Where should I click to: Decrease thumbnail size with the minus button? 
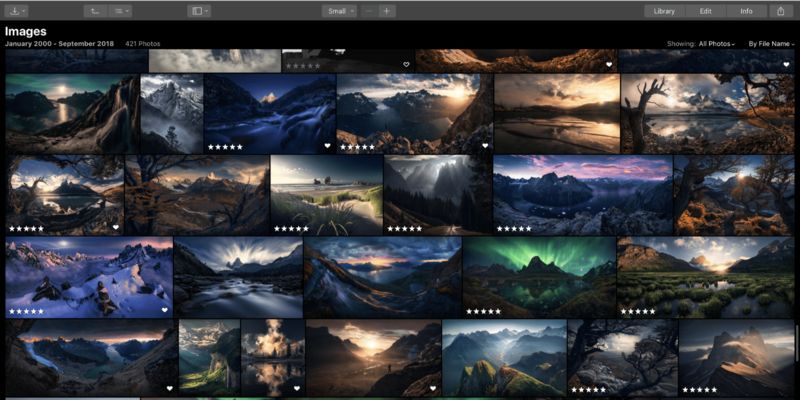(368, 11)
